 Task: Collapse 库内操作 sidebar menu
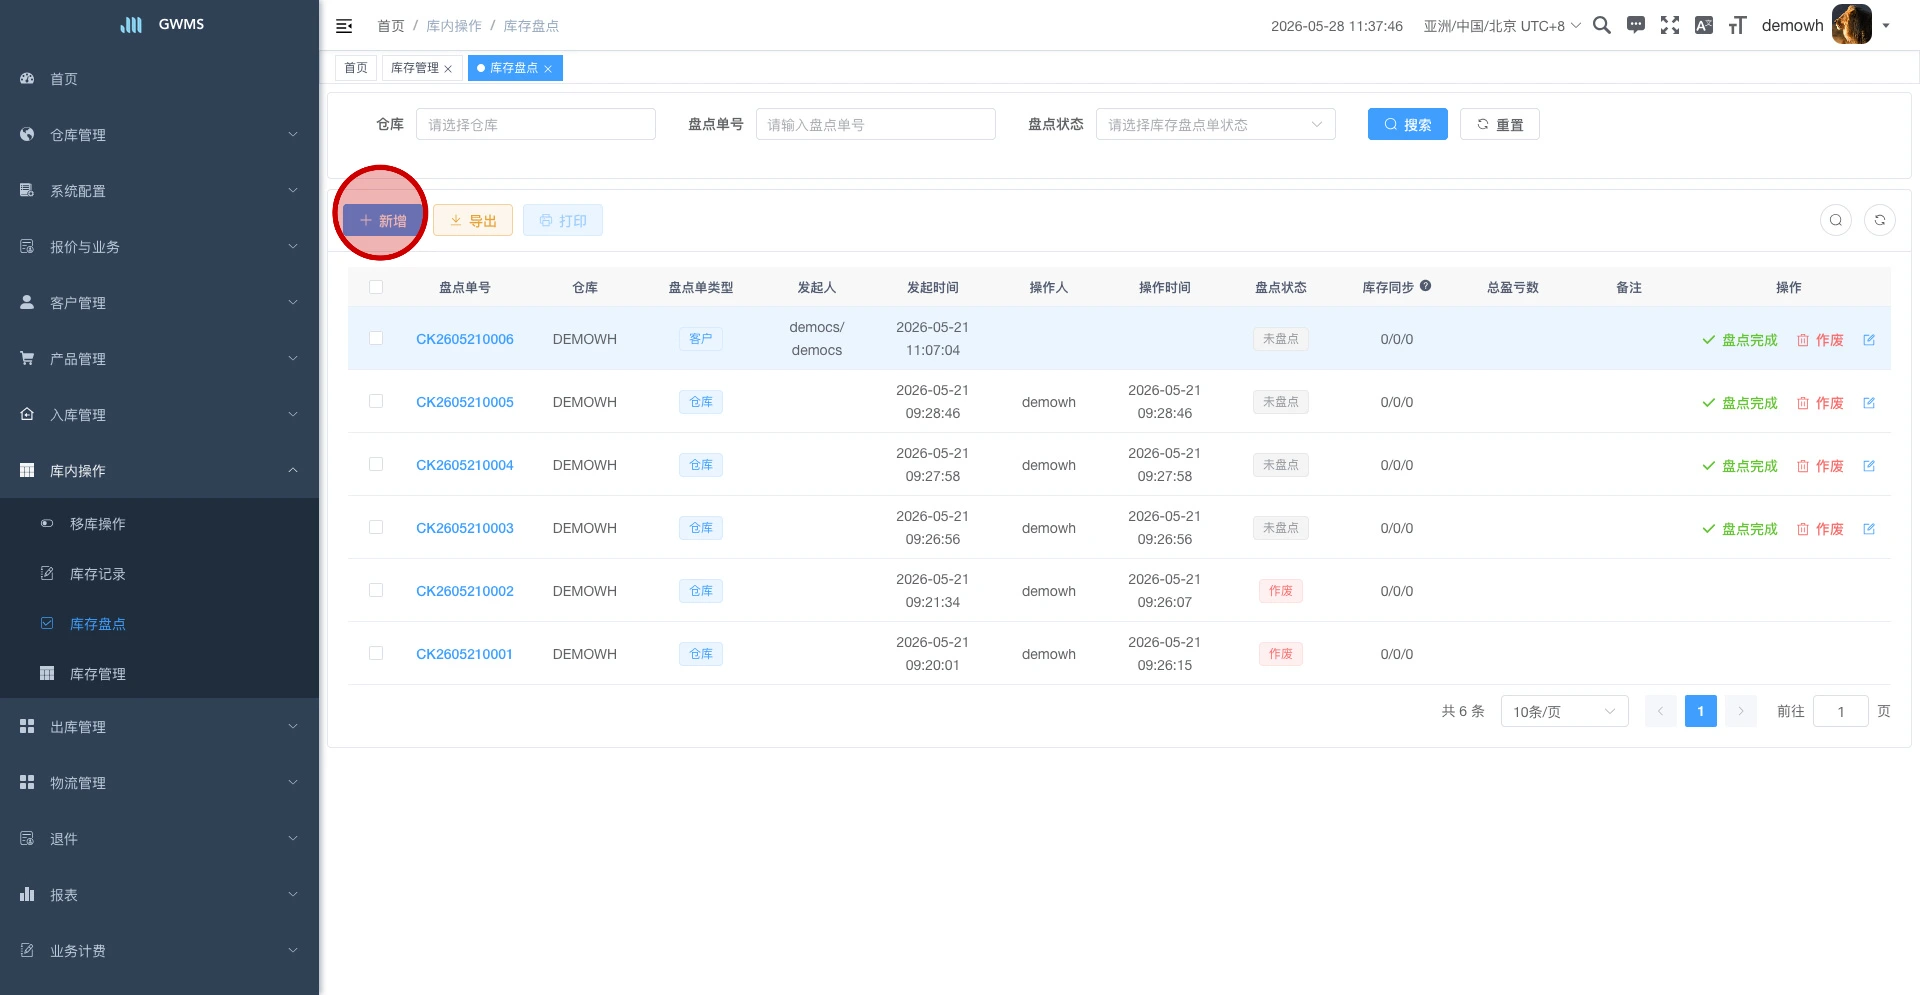(160, 471)
